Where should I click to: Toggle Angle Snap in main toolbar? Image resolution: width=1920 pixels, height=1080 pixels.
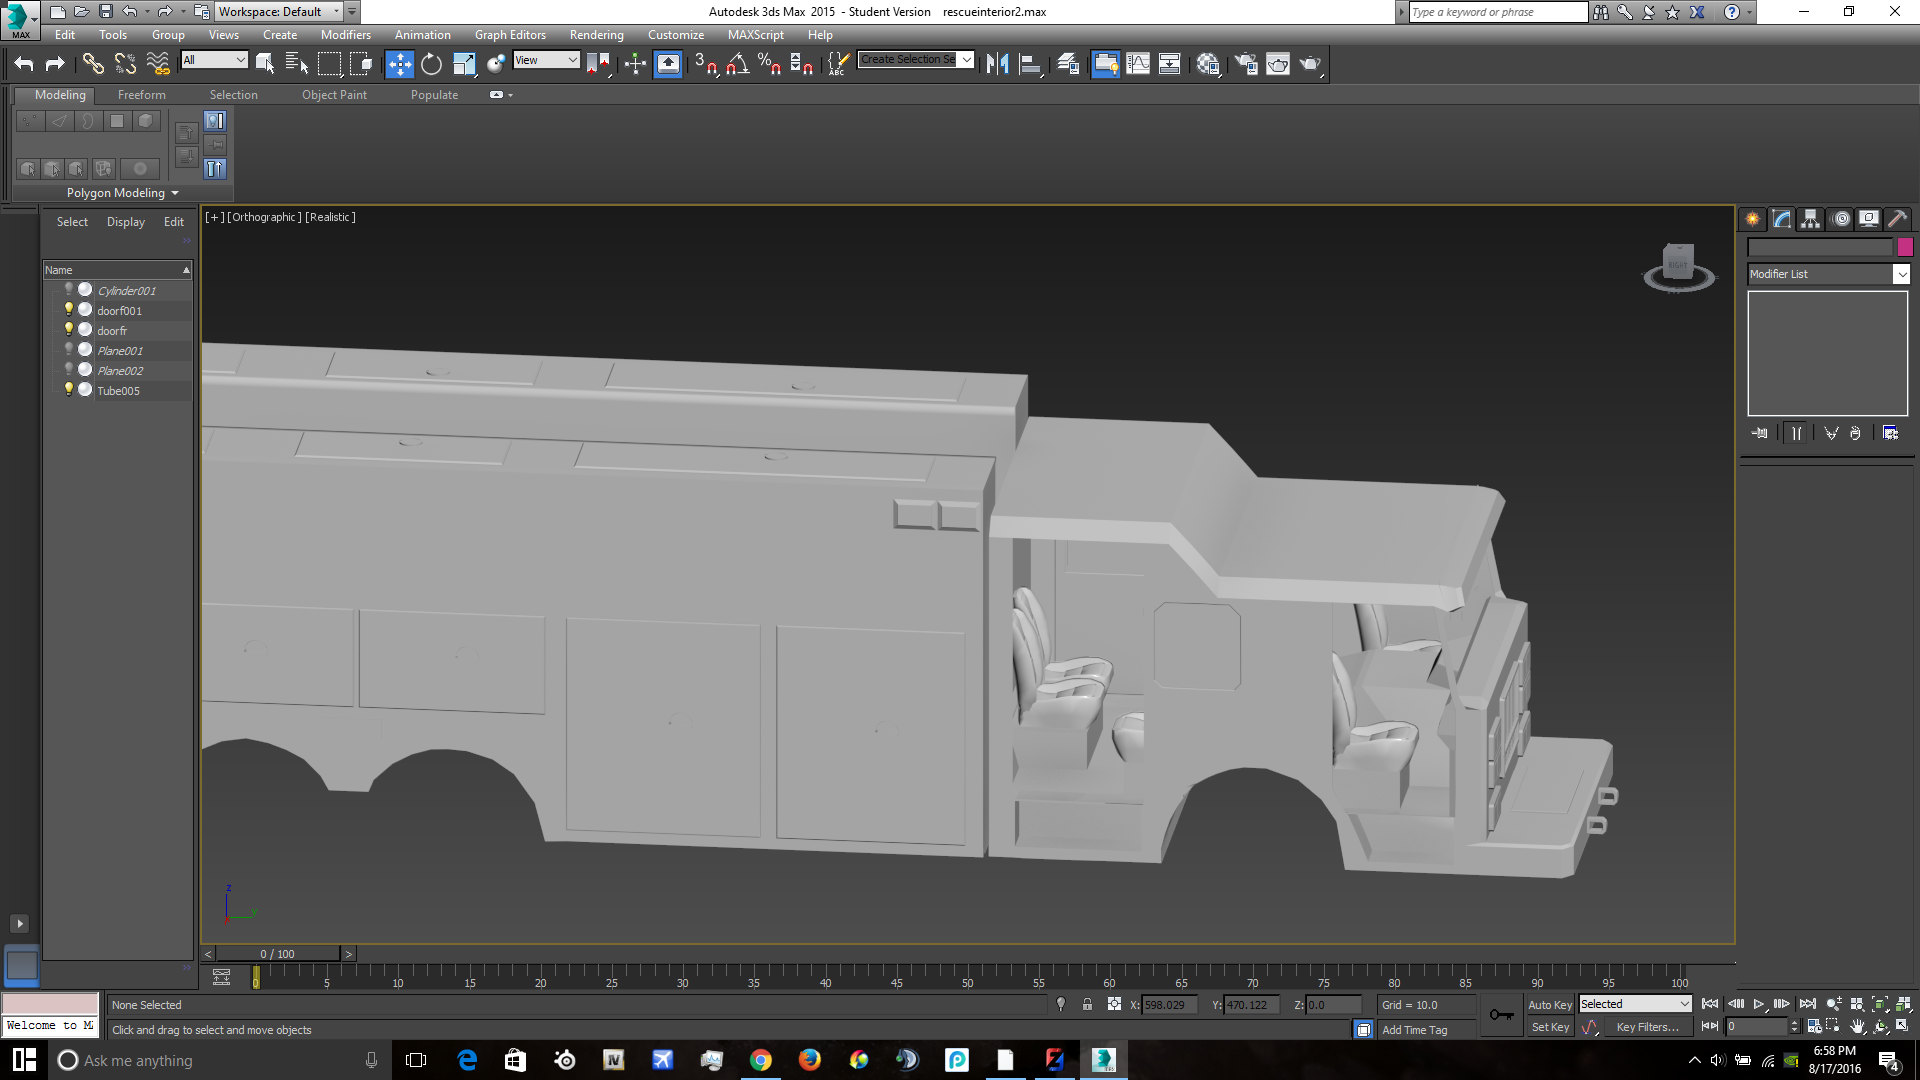(x=737, y=64)
